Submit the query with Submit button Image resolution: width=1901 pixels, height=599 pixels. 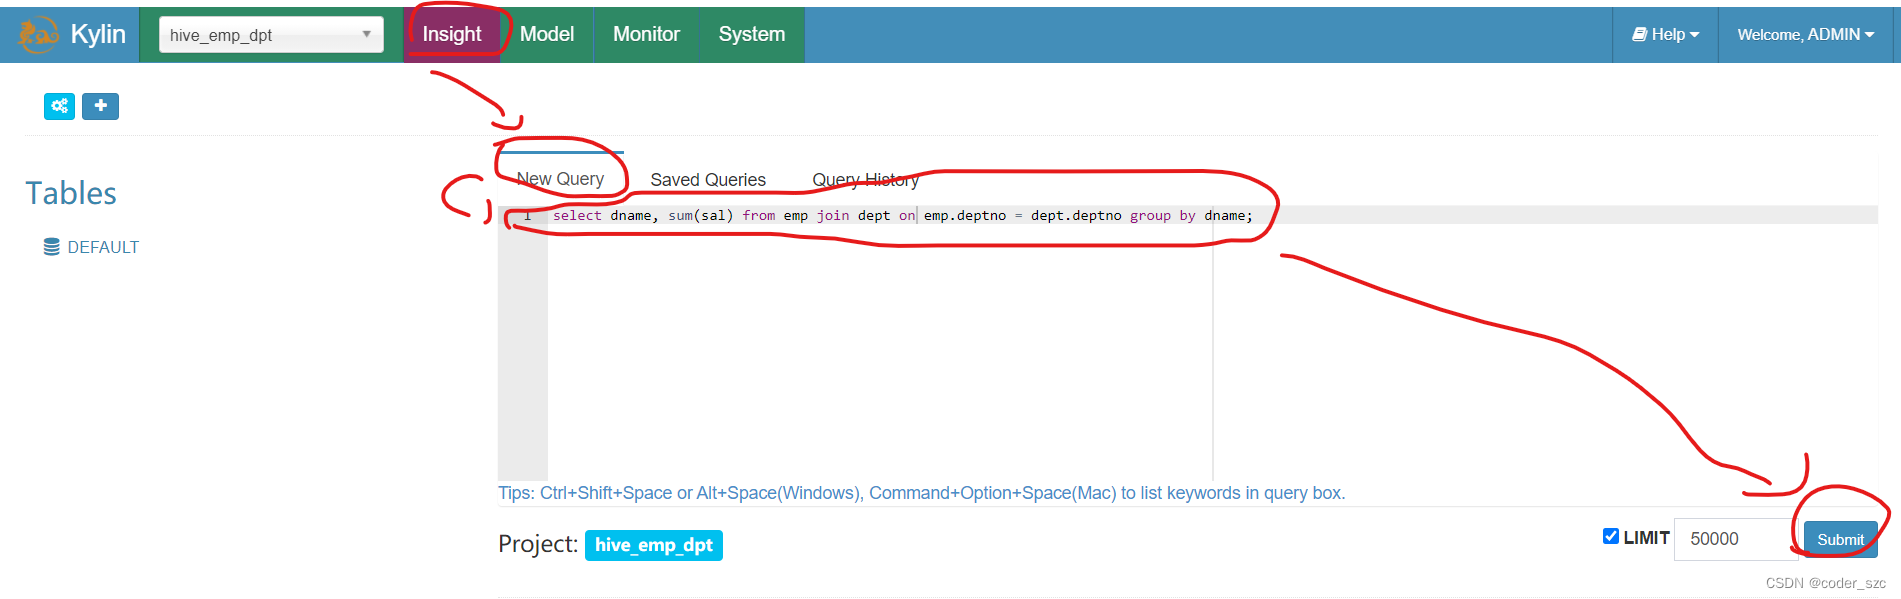1840,539
